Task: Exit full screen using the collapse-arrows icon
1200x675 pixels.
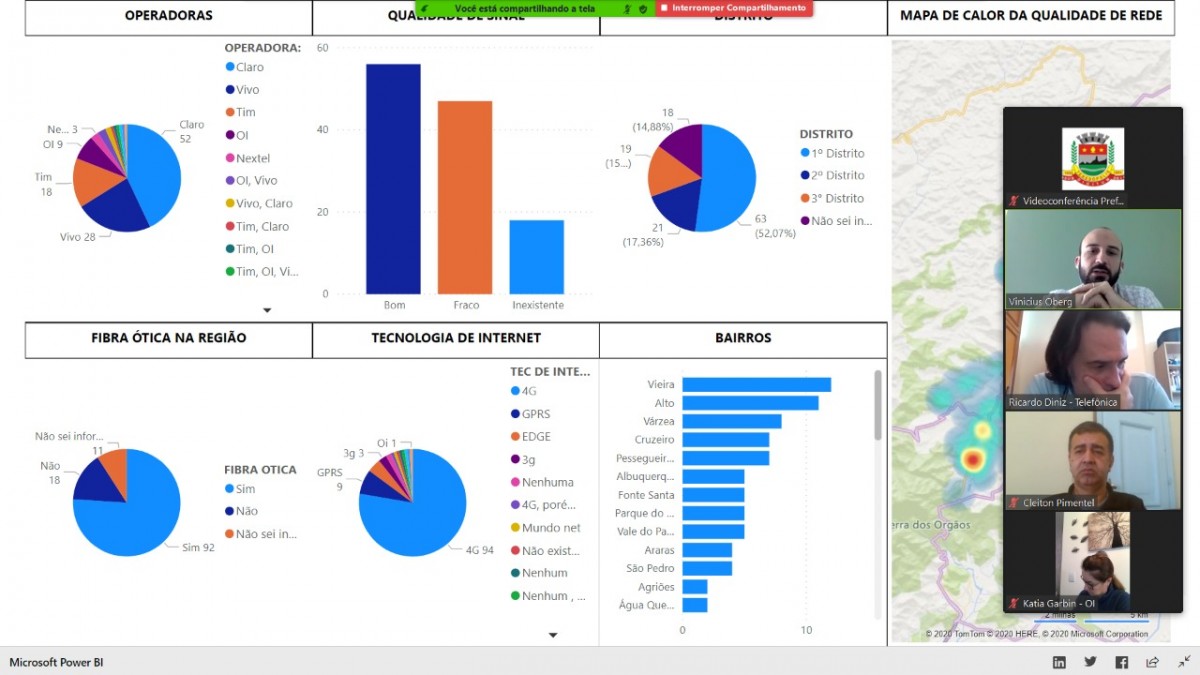Action: point(1183,662)
